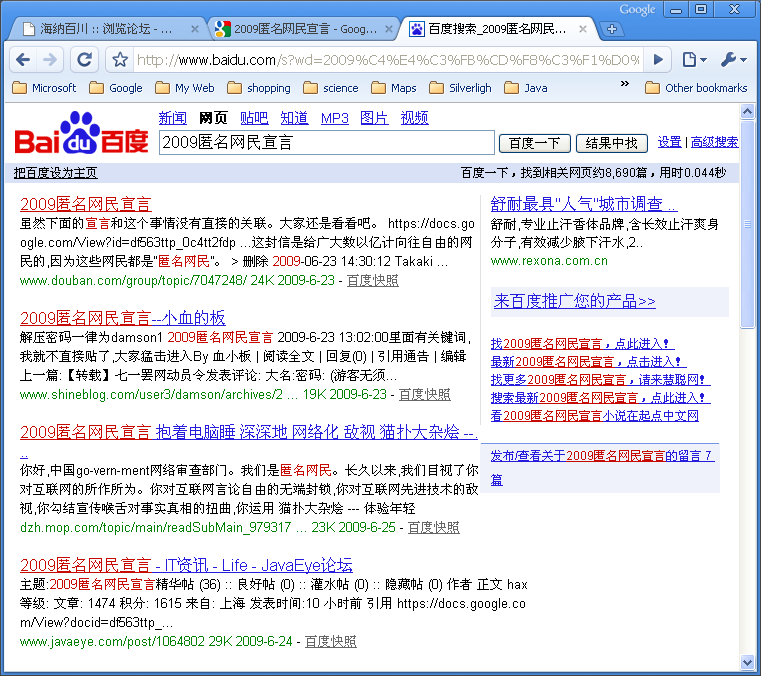Open Other bookmarks folder
This screenshot has width=761, height=676.
click(696, 88)
